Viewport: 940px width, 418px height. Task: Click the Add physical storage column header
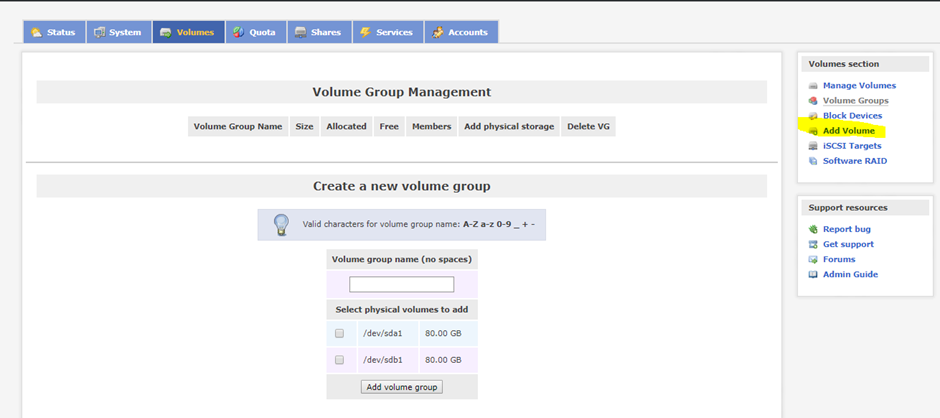click(509, 127)
